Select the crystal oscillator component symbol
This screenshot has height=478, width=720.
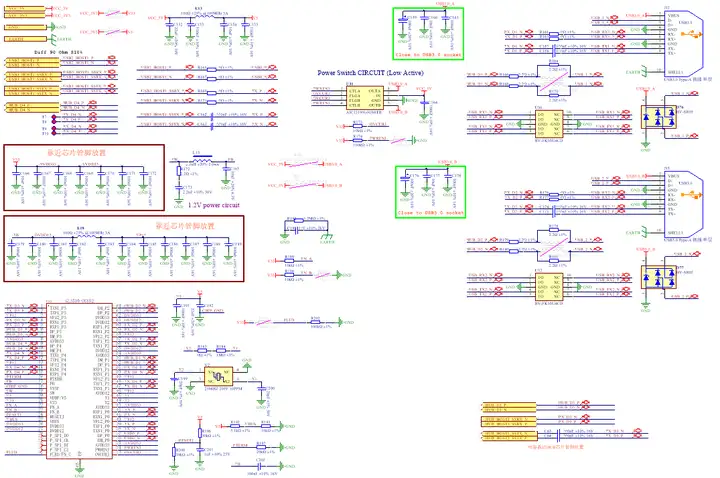[x=218, y=376]
